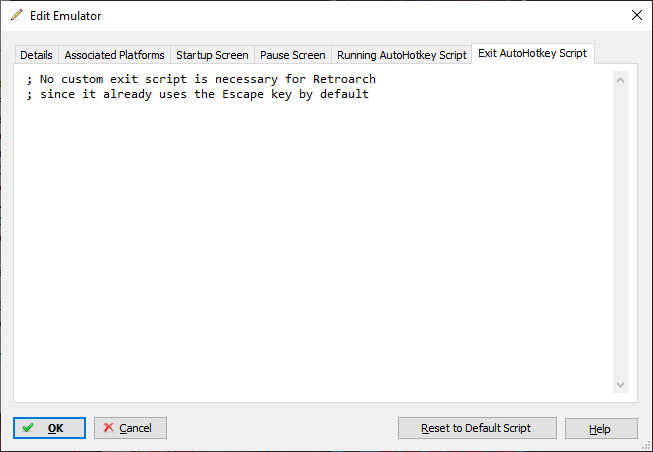Click the script scrollbar down arrow
Screen dimensions: 653x452
click(621, 385)
